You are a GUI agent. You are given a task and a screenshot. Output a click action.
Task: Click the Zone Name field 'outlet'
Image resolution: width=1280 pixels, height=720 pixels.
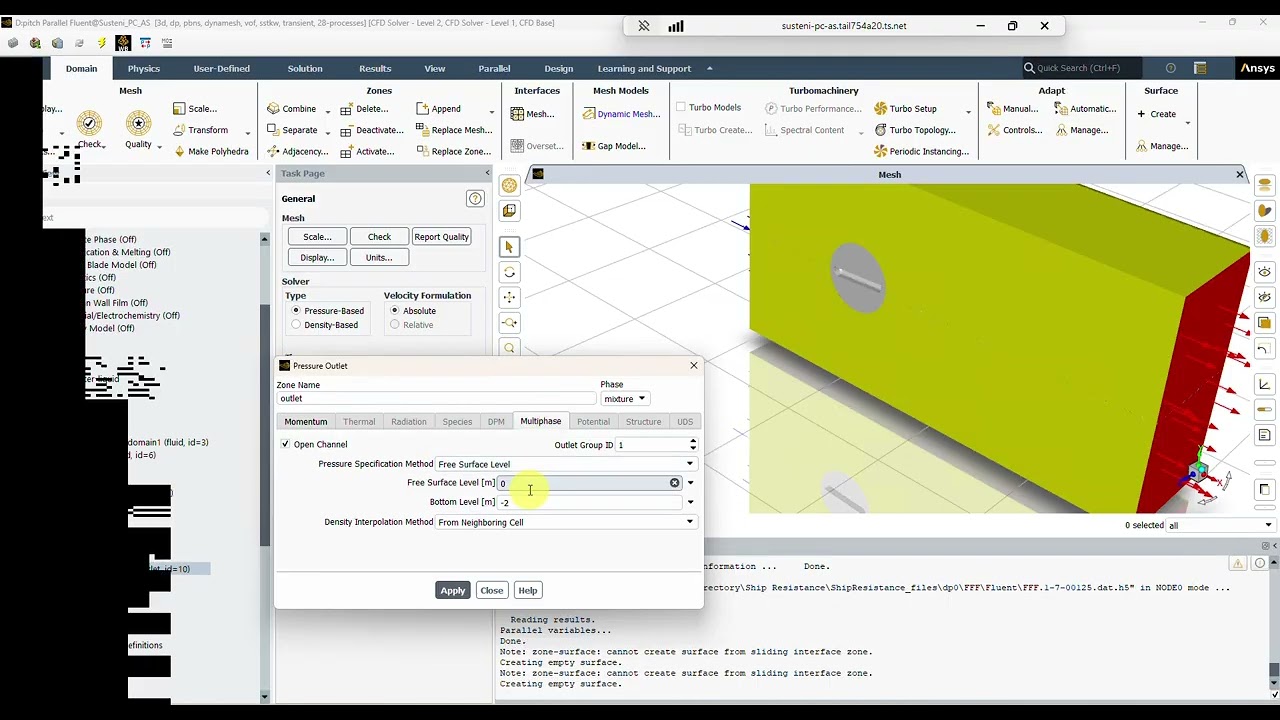click(x=435, y=399)
